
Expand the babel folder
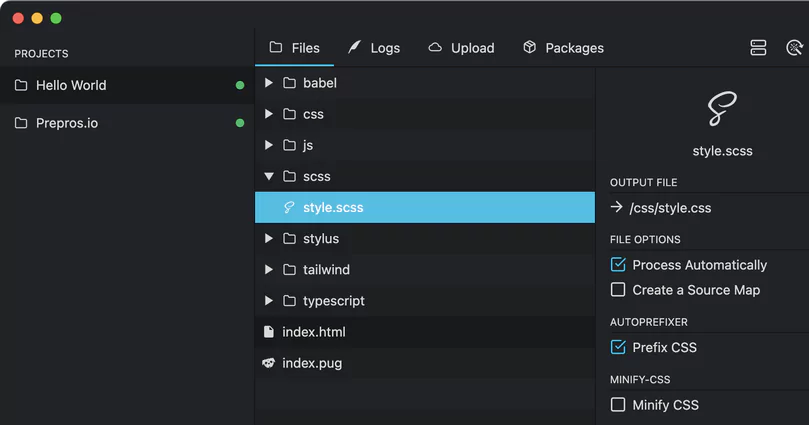268,83
